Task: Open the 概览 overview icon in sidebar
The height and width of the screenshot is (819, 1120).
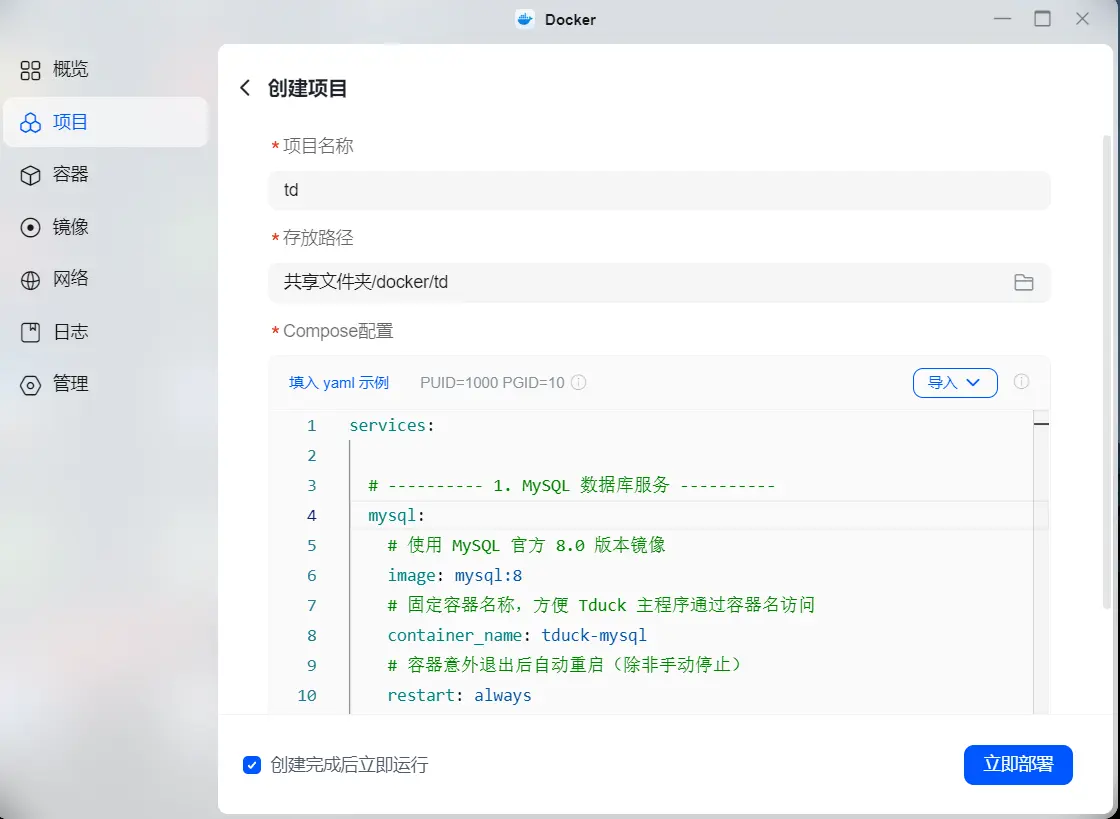Action: tap(30, 70)
